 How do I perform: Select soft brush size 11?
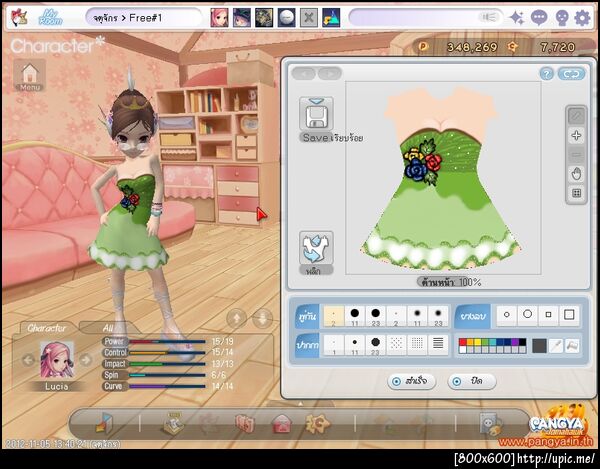coord(417,316)
